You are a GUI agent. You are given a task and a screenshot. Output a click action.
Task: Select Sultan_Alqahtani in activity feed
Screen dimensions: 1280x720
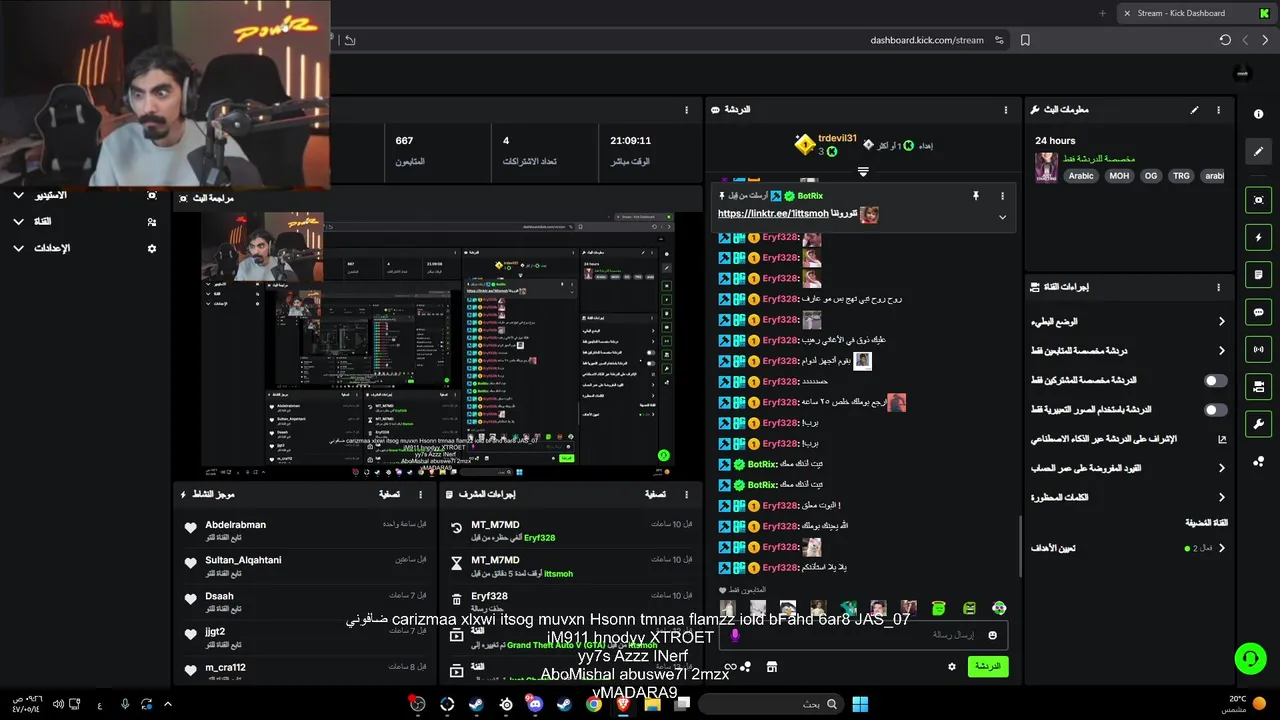pyautogui.click(x=243, y=560)
